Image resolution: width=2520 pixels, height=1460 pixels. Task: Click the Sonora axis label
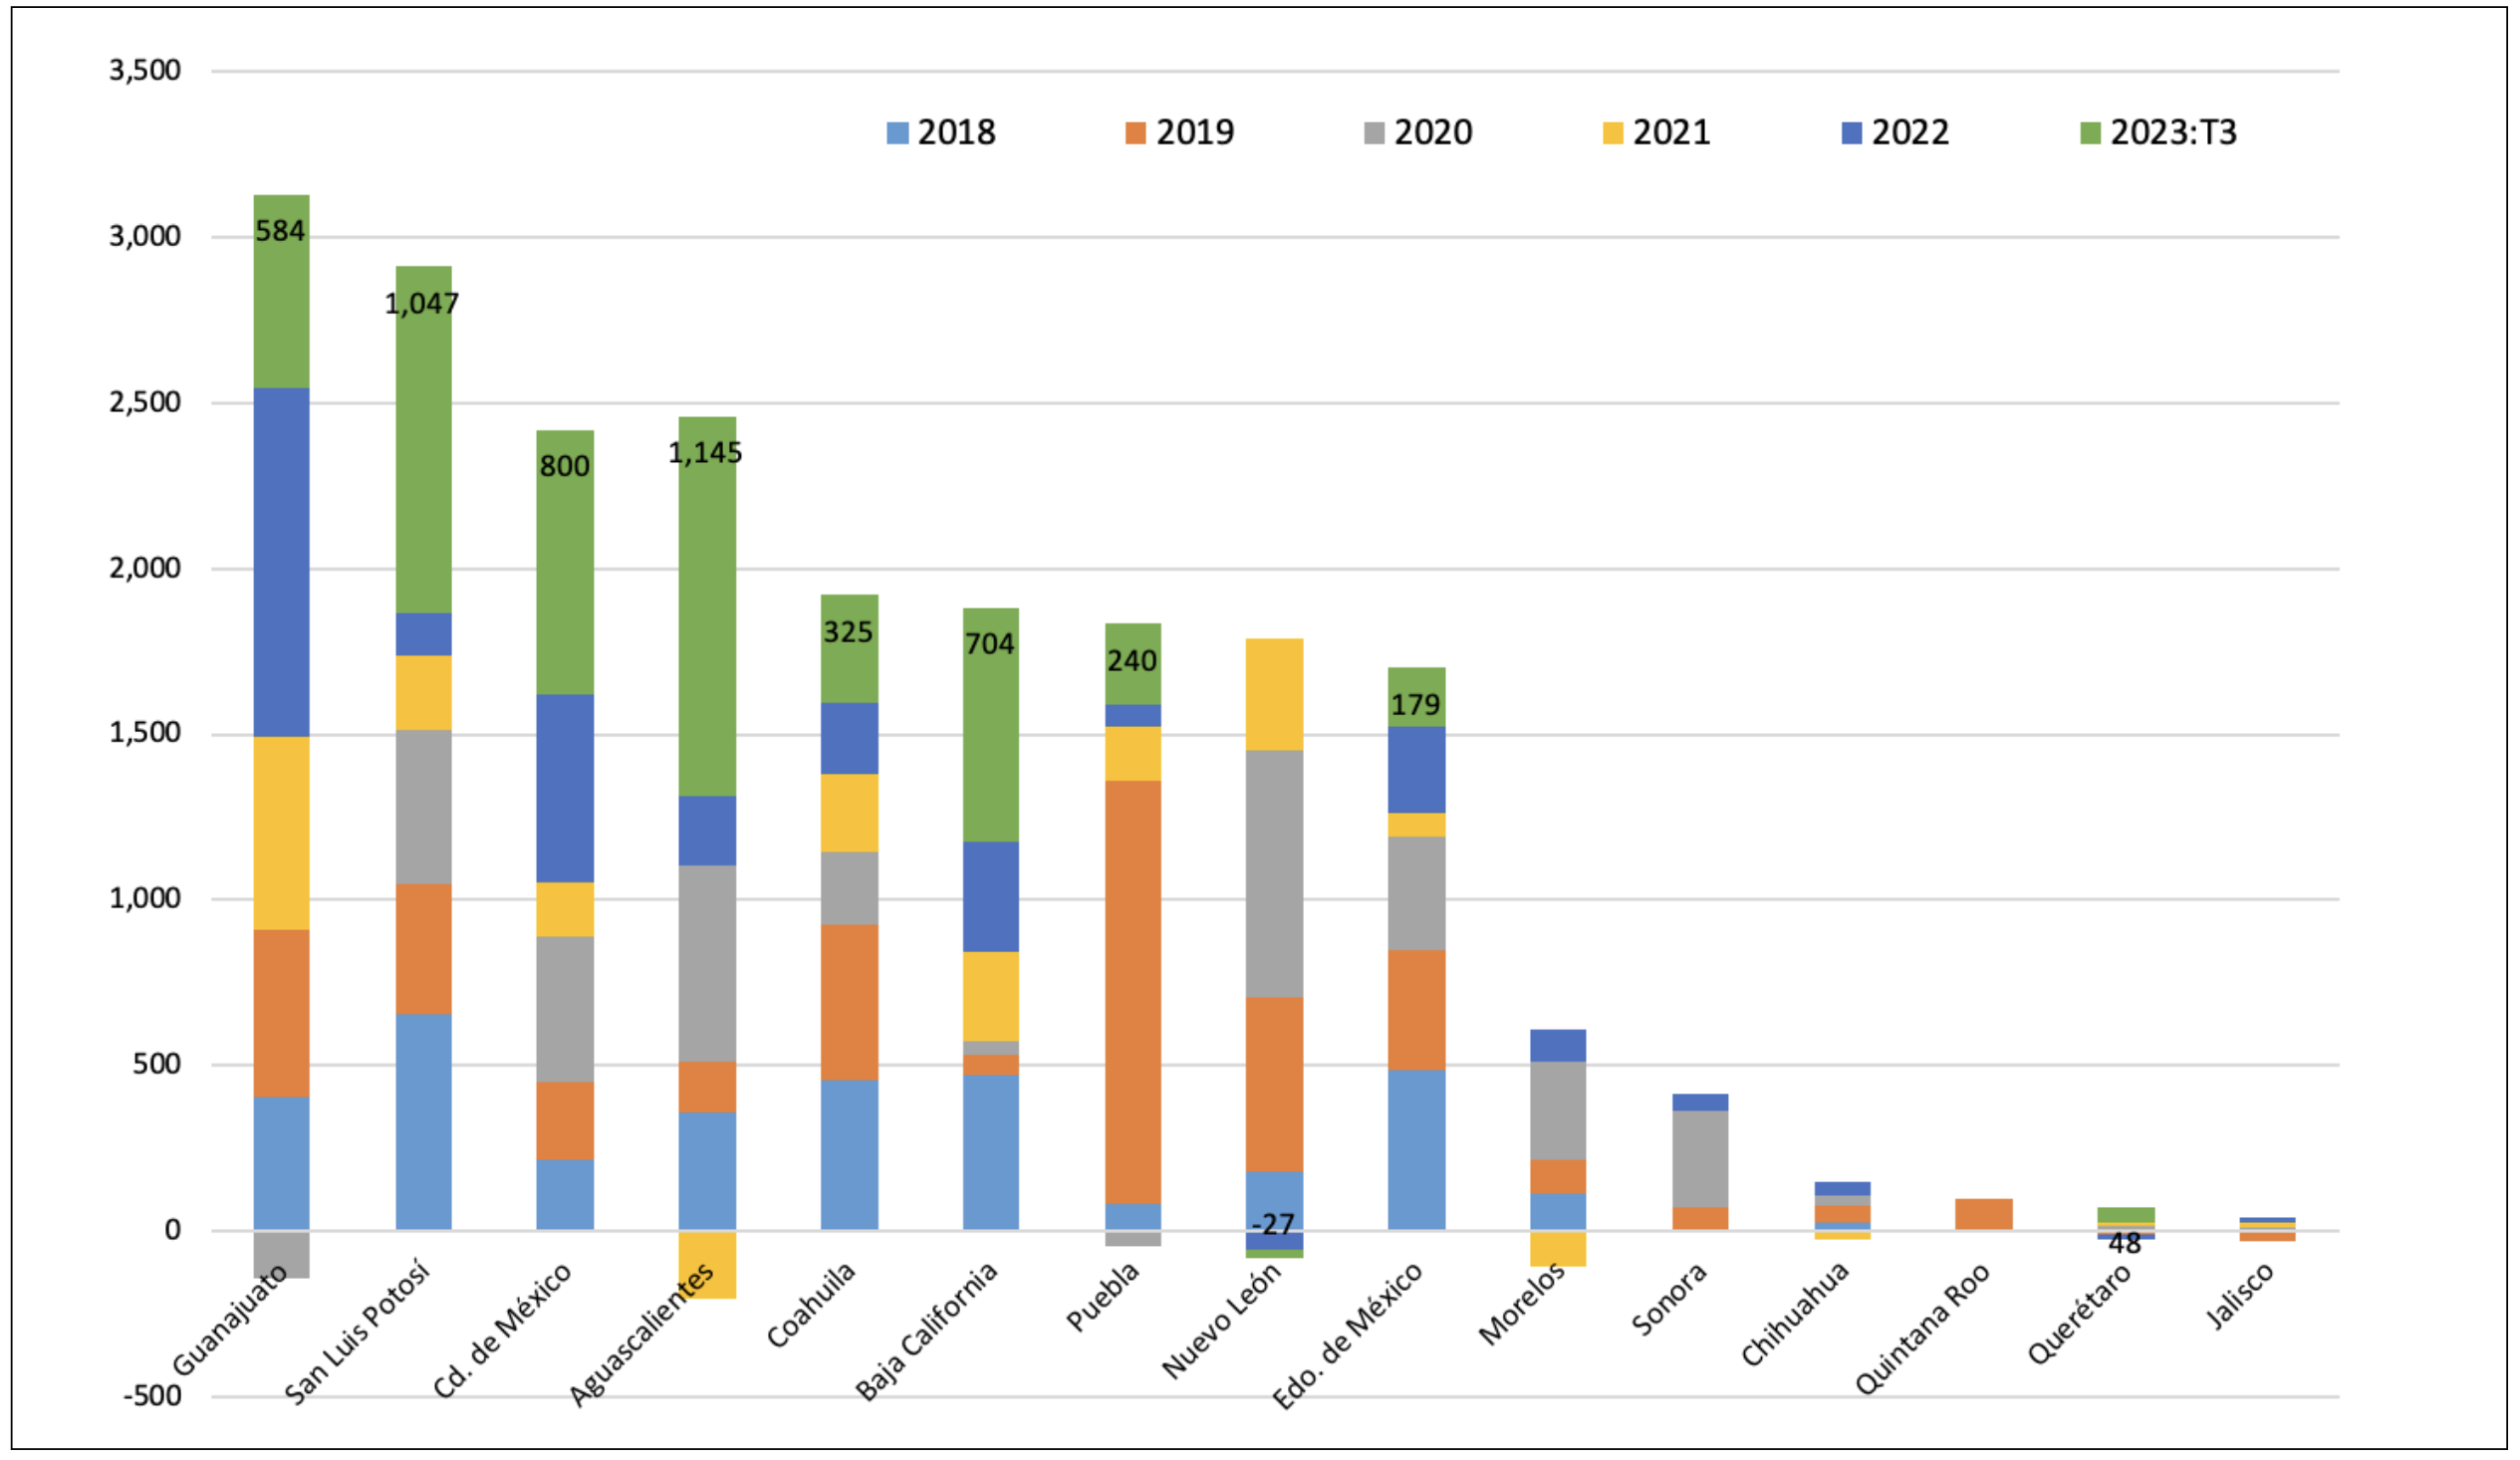point(1669,1299)
